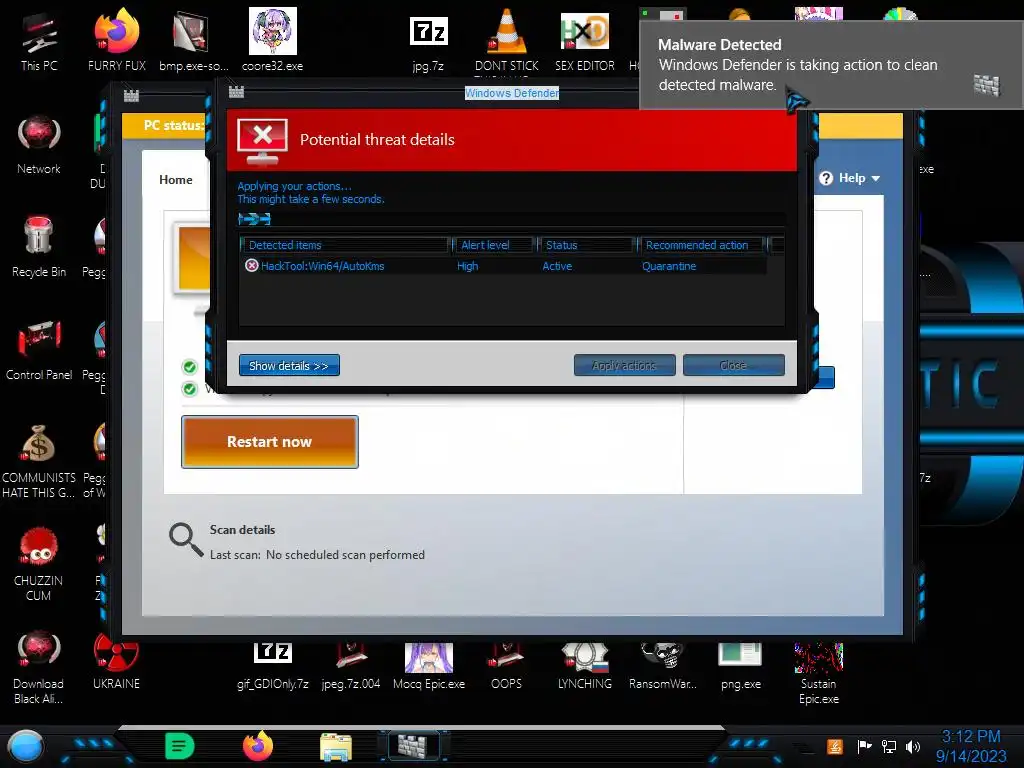Select the CHUZZIN CUM desktop icon
1024x768 pixels.
pos(39,564)
